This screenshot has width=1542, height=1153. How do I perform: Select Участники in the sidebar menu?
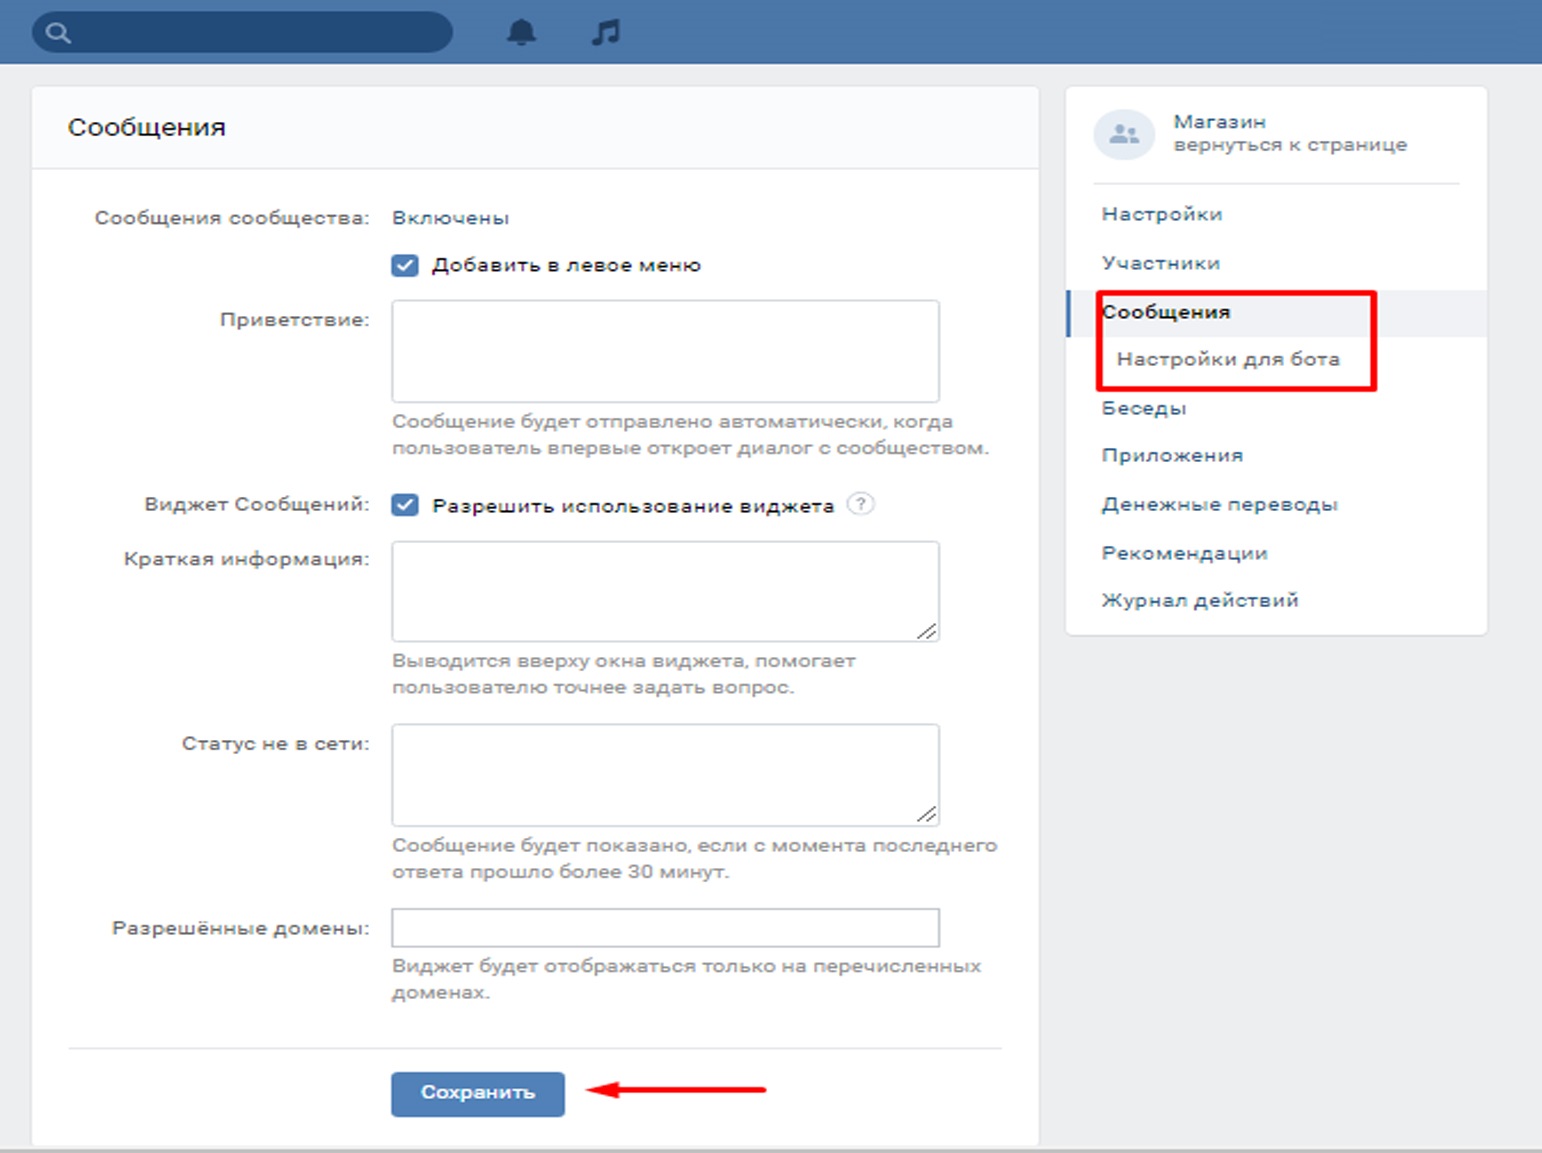point(1160,263)
